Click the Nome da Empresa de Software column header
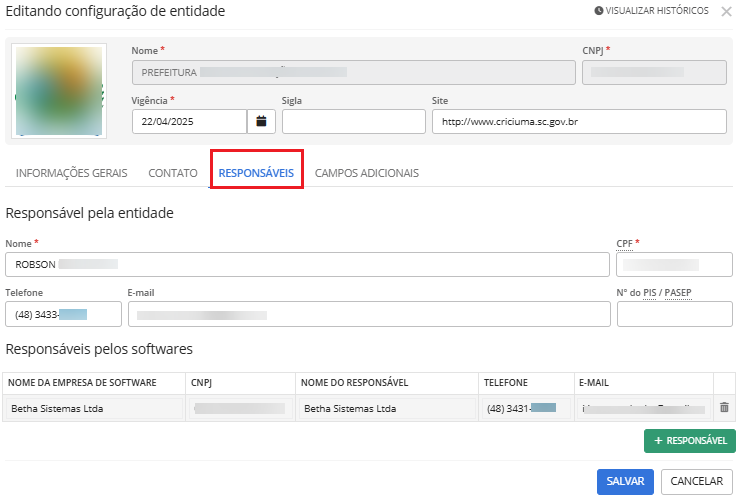 tap(82, 382)
